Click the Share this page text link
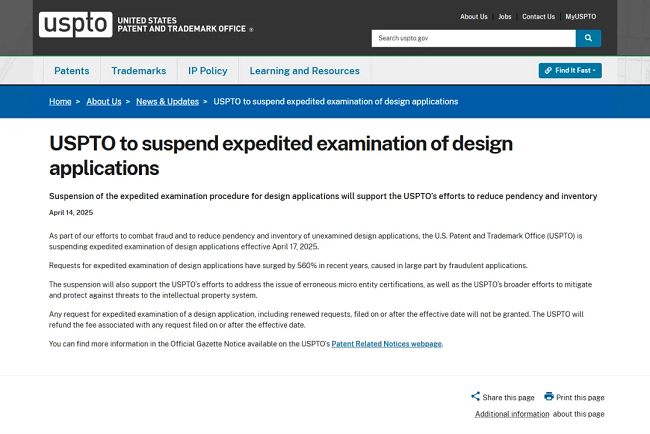650x434 pixels. coord(508,397)
